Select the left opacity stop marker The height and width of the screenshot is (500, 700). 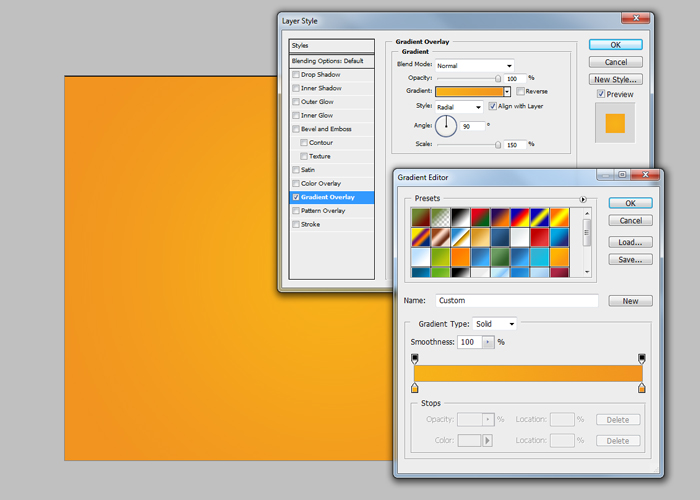[x=415, y=358]
